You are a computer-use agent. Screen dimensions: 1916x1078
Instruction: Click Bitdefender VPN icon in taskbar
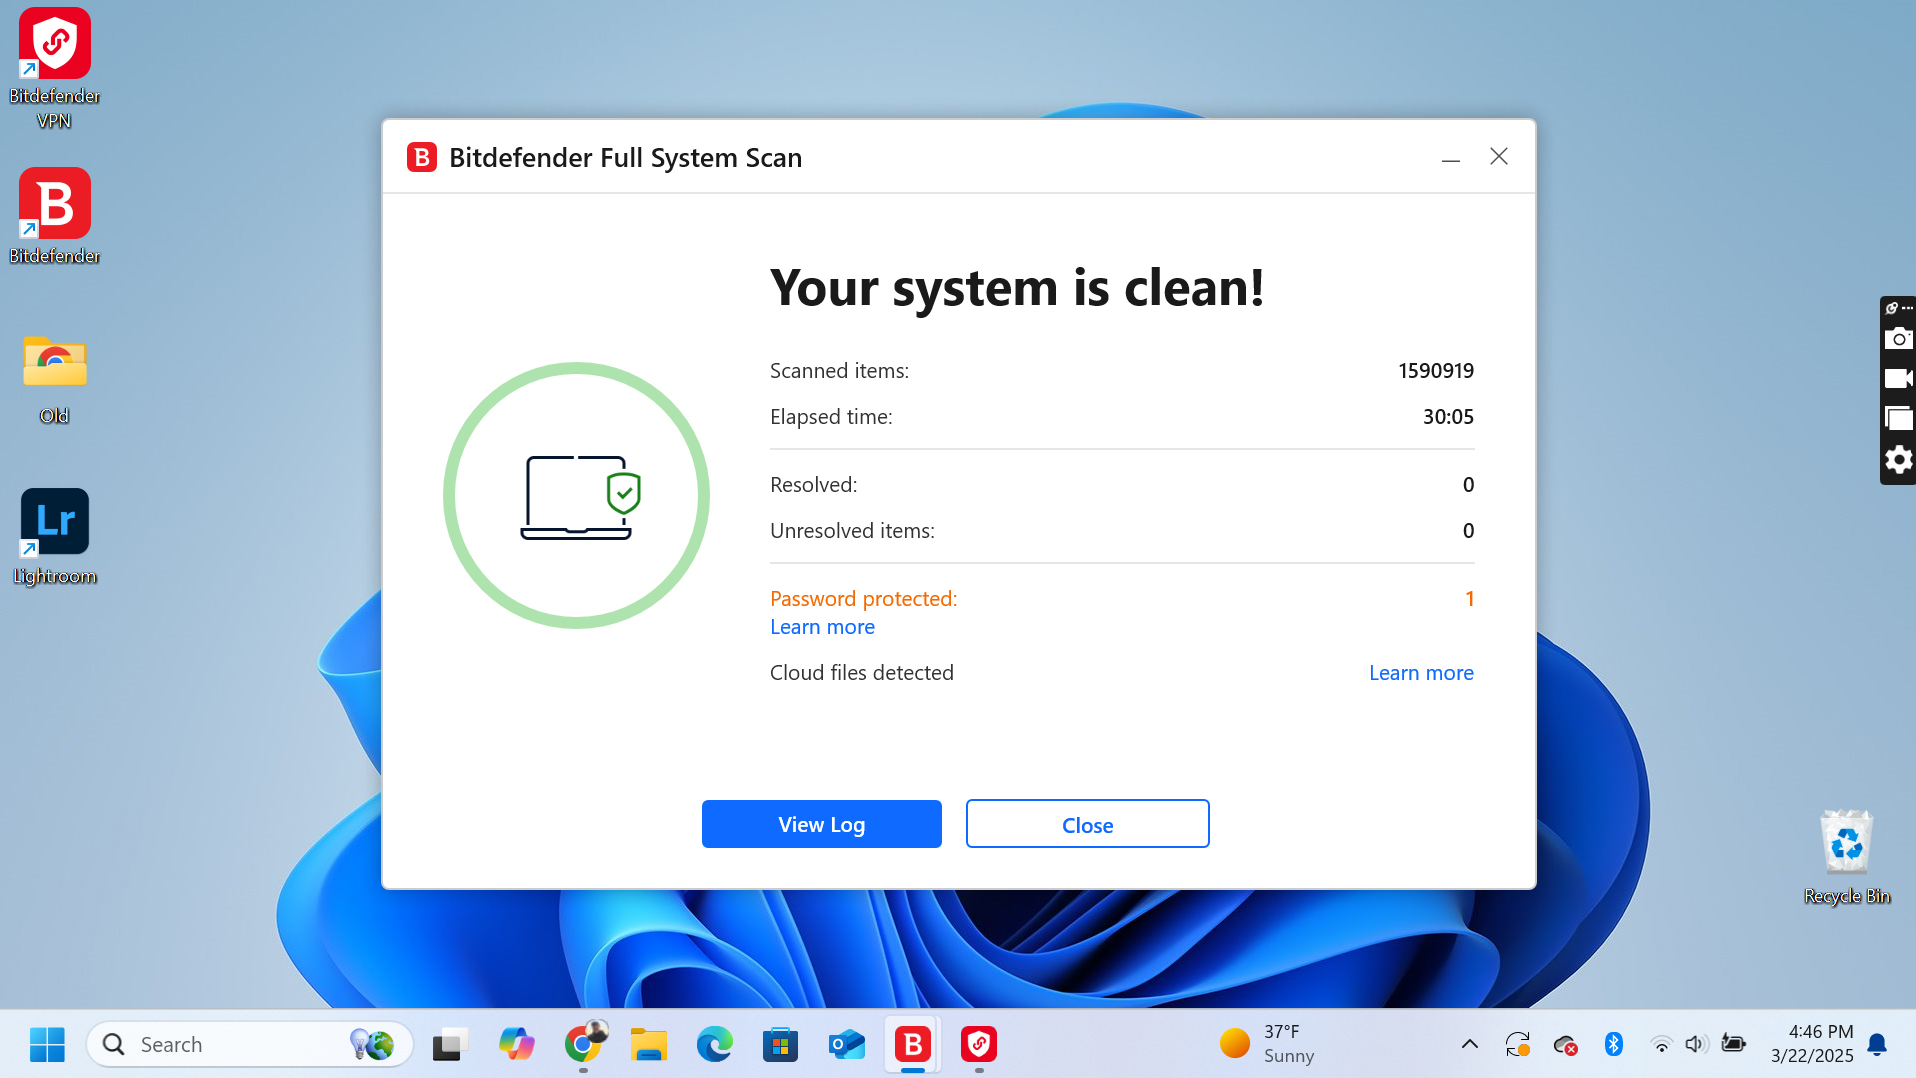coord(978,1044)
